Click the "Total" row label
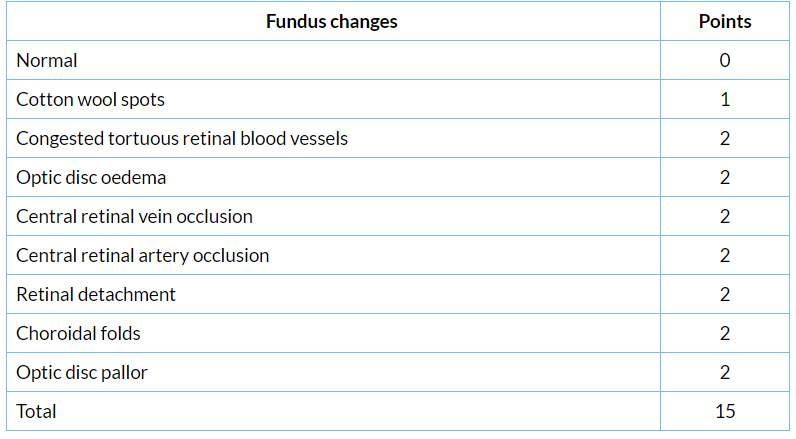Image resolution: width=796 pixels, height=439 pixels. coord(36,411)
